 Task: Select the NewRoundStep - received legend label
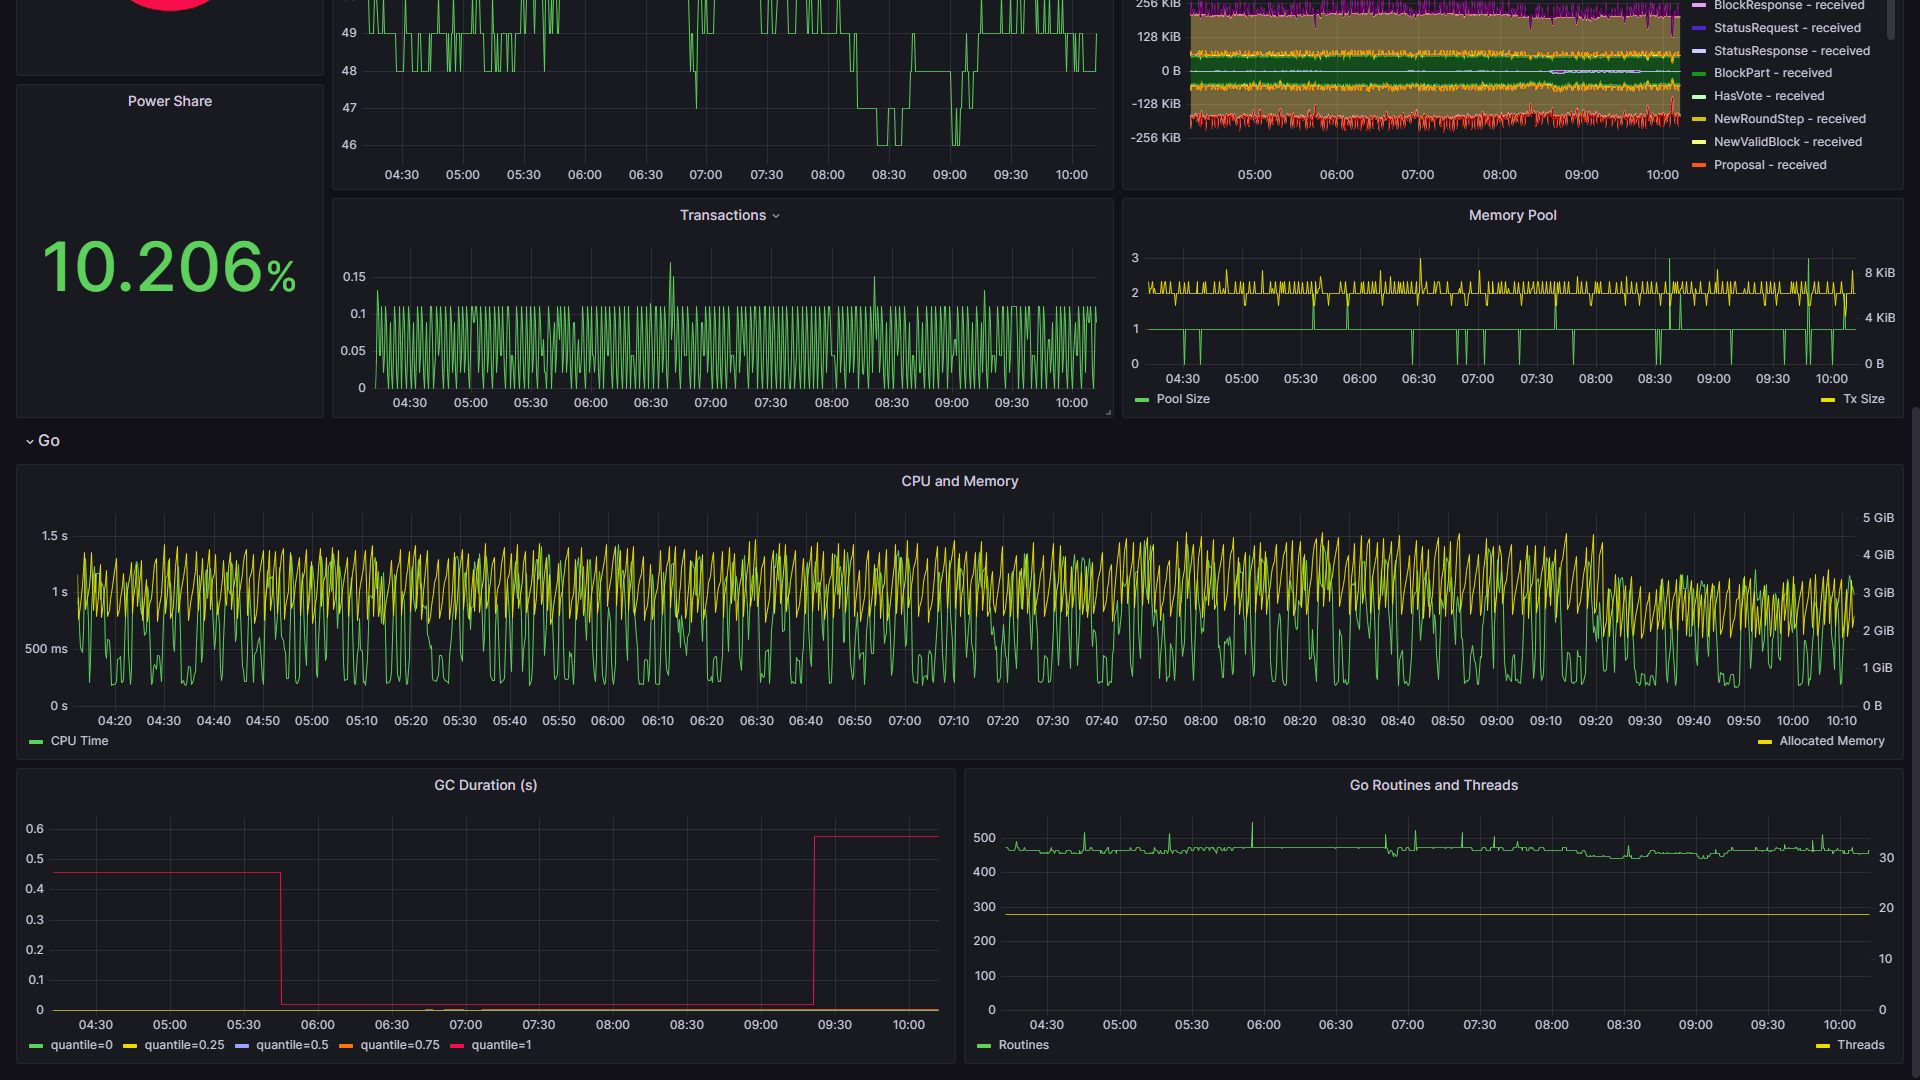[x=1789, y=119]
